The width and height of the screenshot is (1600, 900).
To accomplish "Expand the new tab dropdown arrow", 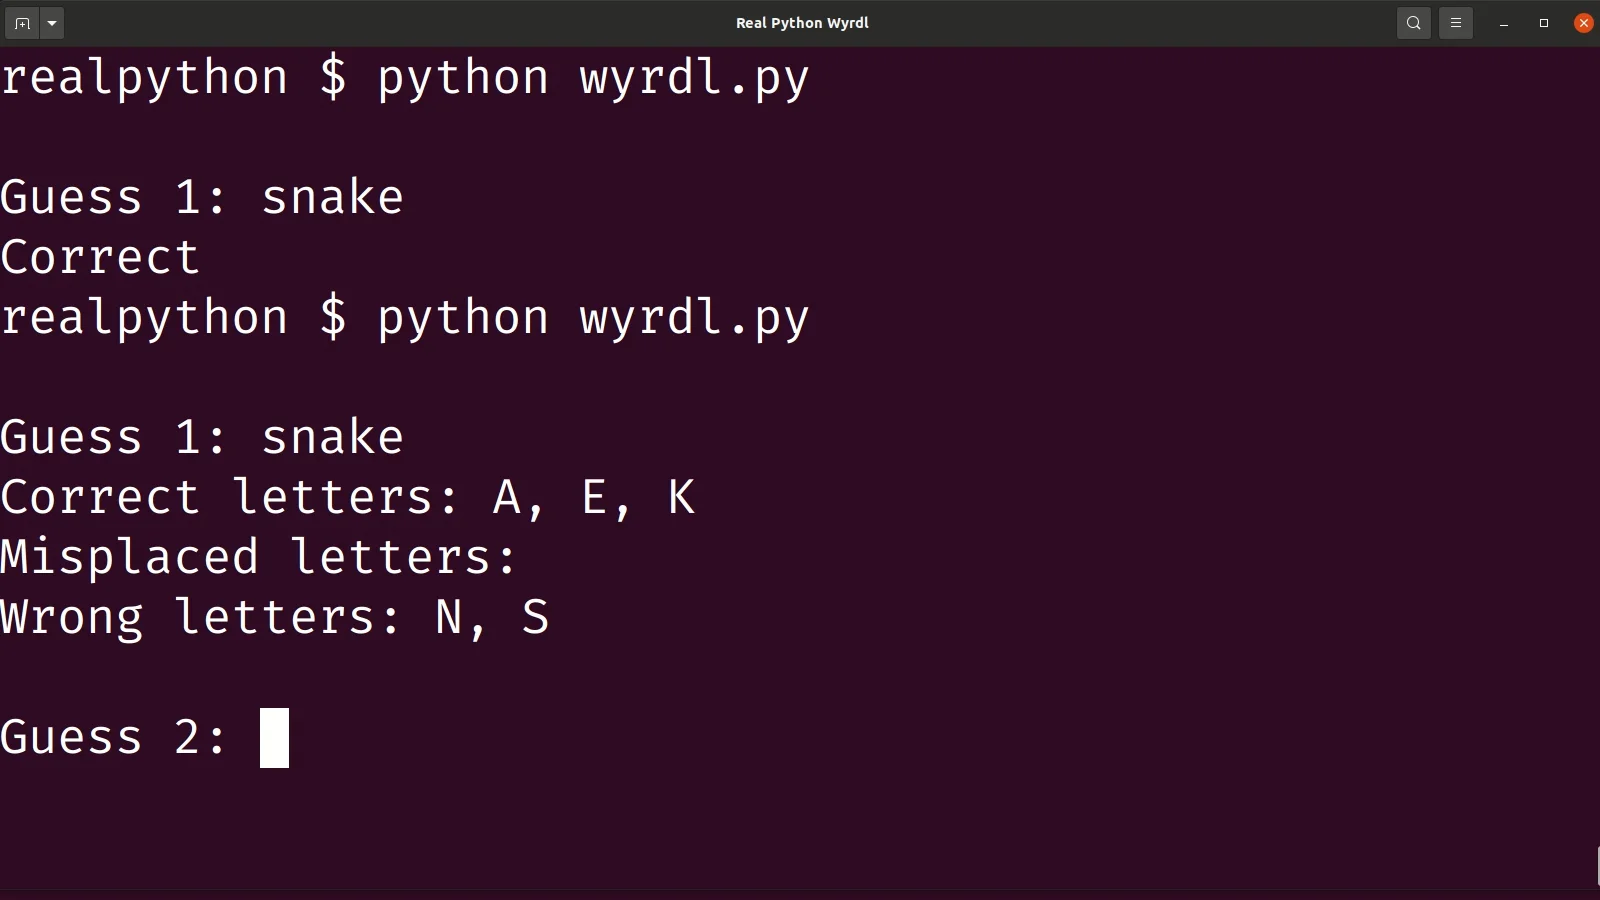I will tap(52, 23).
